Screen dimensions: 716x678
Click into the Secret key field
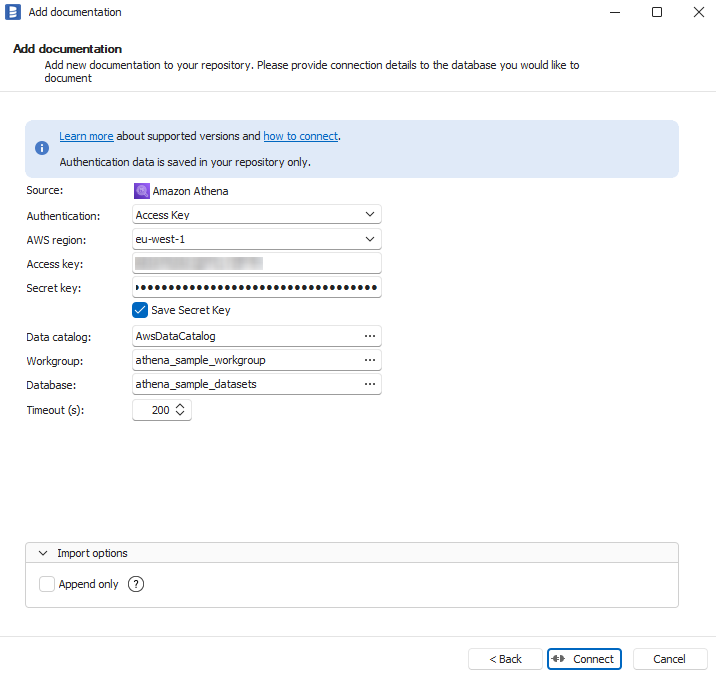coord(256,288)
